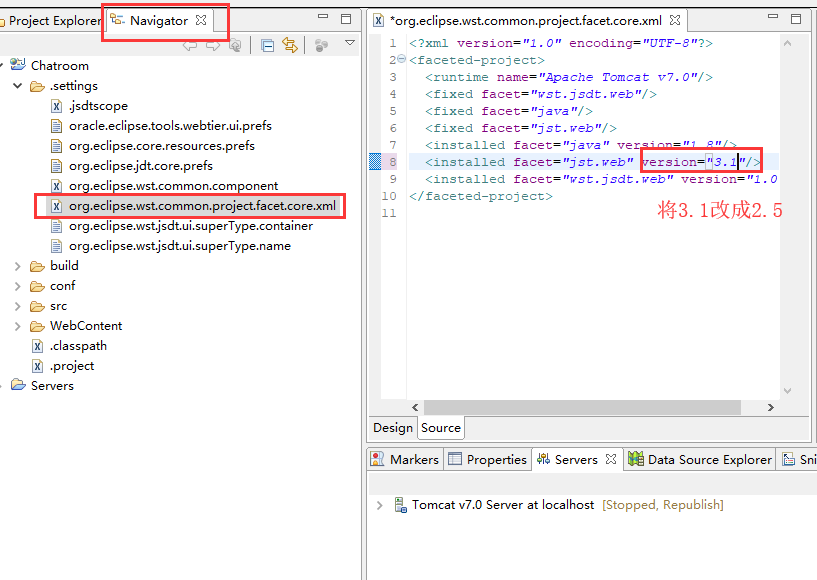The image size is (817, 580).
Task: Select the conf folder icon
Action: tap(38, 286)
